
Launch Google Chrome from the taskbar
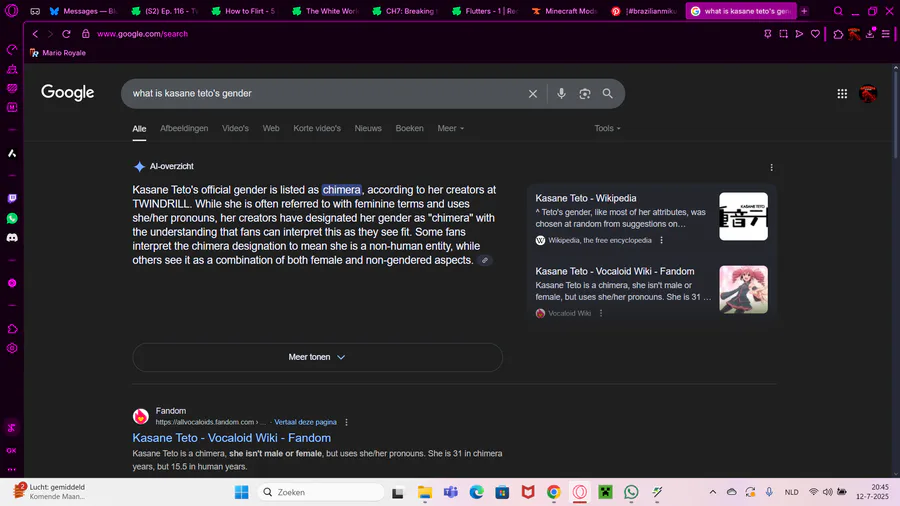[553, 492]
